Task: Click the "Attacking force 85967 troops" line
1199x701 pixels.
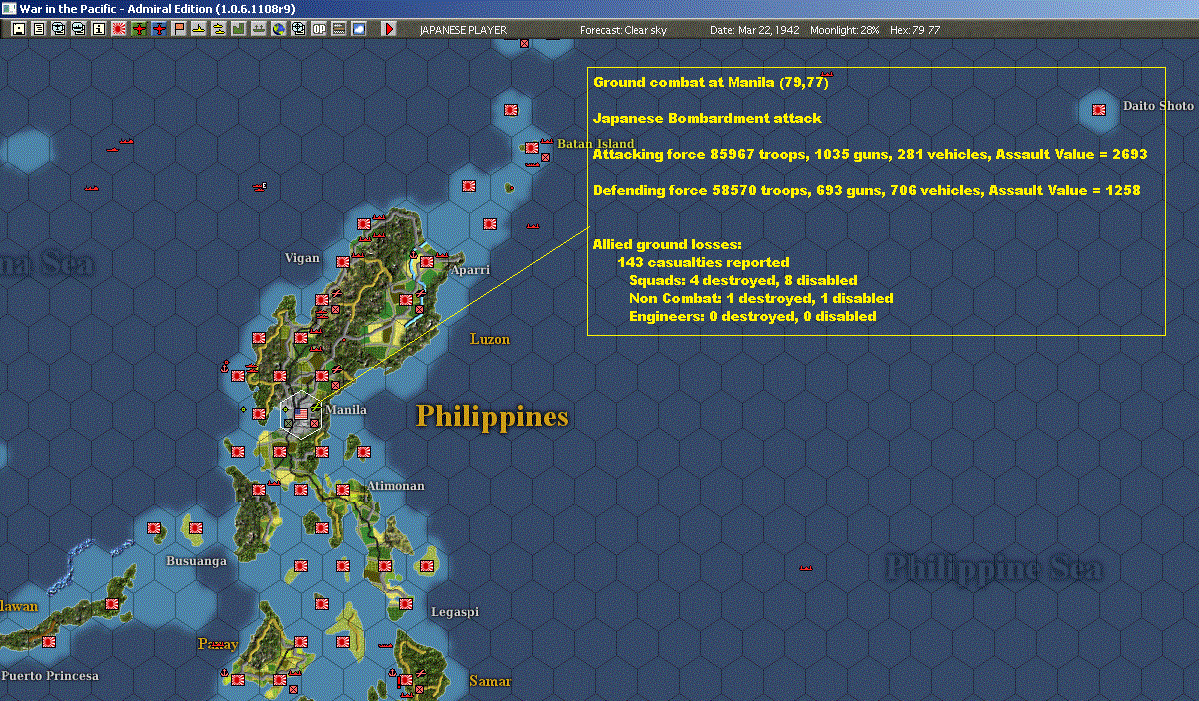Action: click(870, 154)
